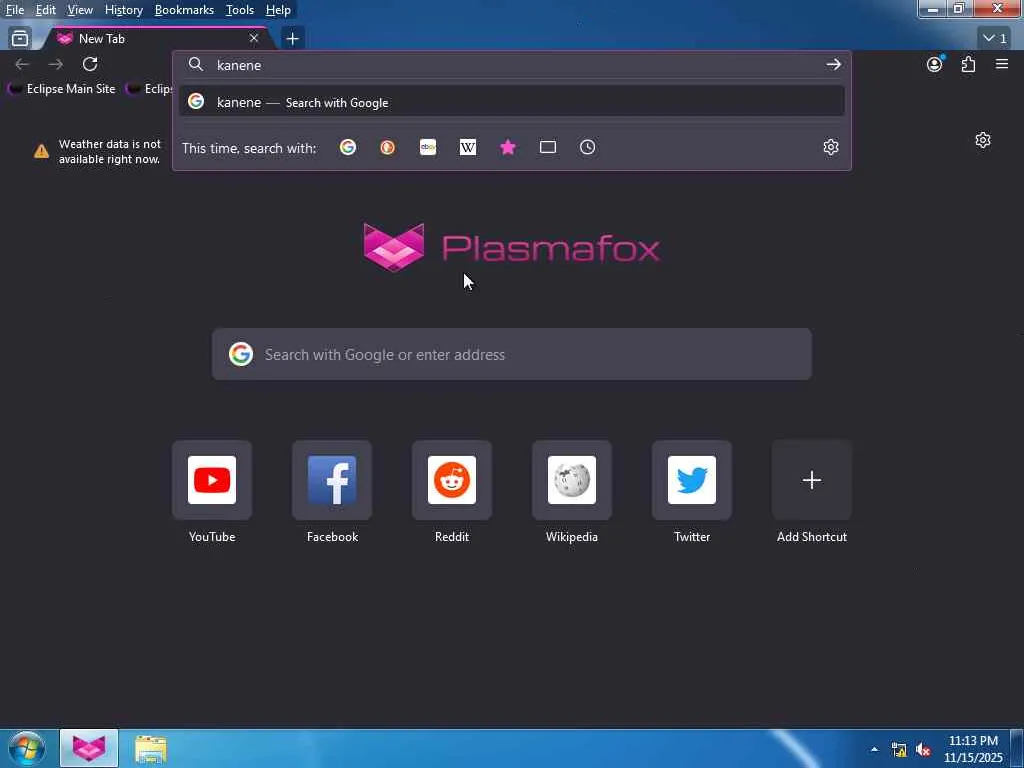
Task: Open the account profile icon
Action: (935, 64)
